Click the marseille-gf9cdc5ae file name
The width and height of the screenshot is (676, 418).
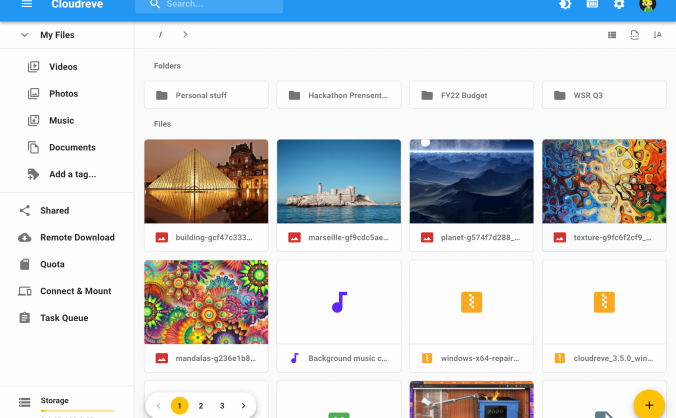pyautogui.click(x=348, y=237)
